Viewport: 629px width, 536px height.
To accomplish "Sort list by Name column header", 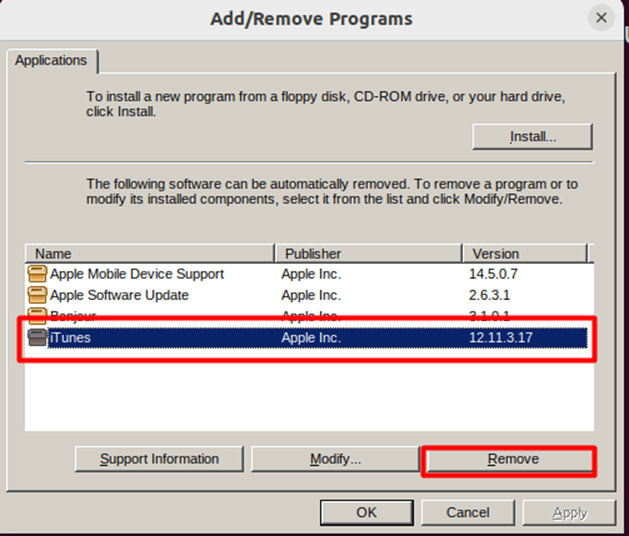I will pyautogui.click(x=150, y=254).
